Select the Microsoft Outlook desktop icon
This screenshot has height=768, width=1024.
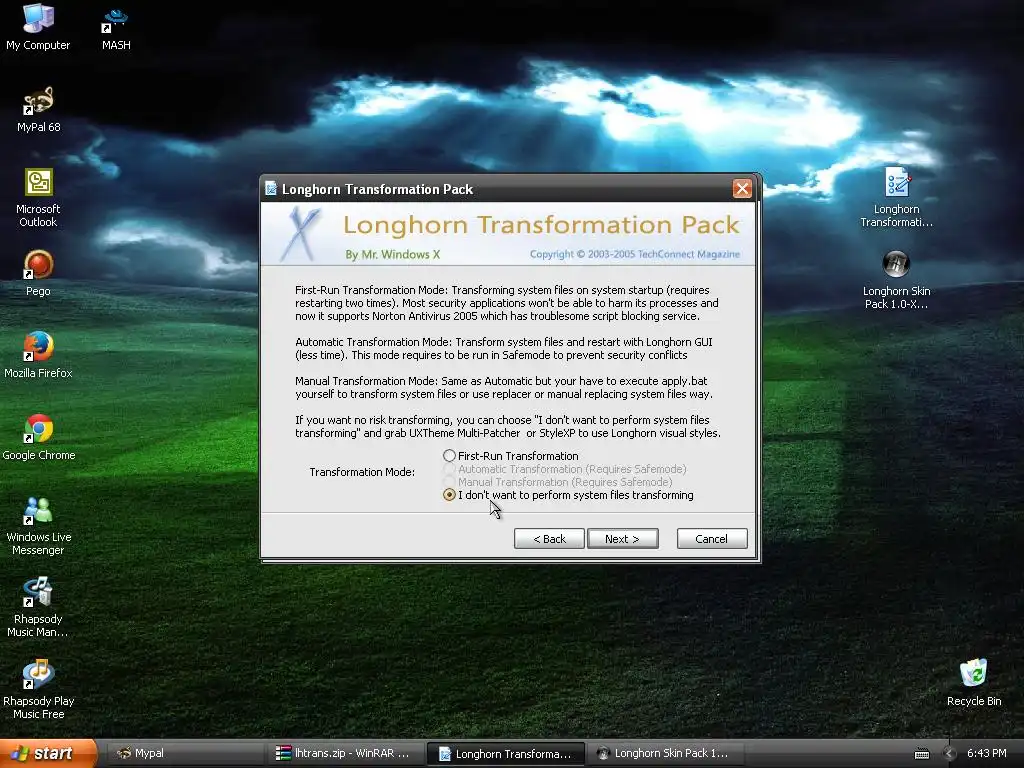tap(38, 198)
